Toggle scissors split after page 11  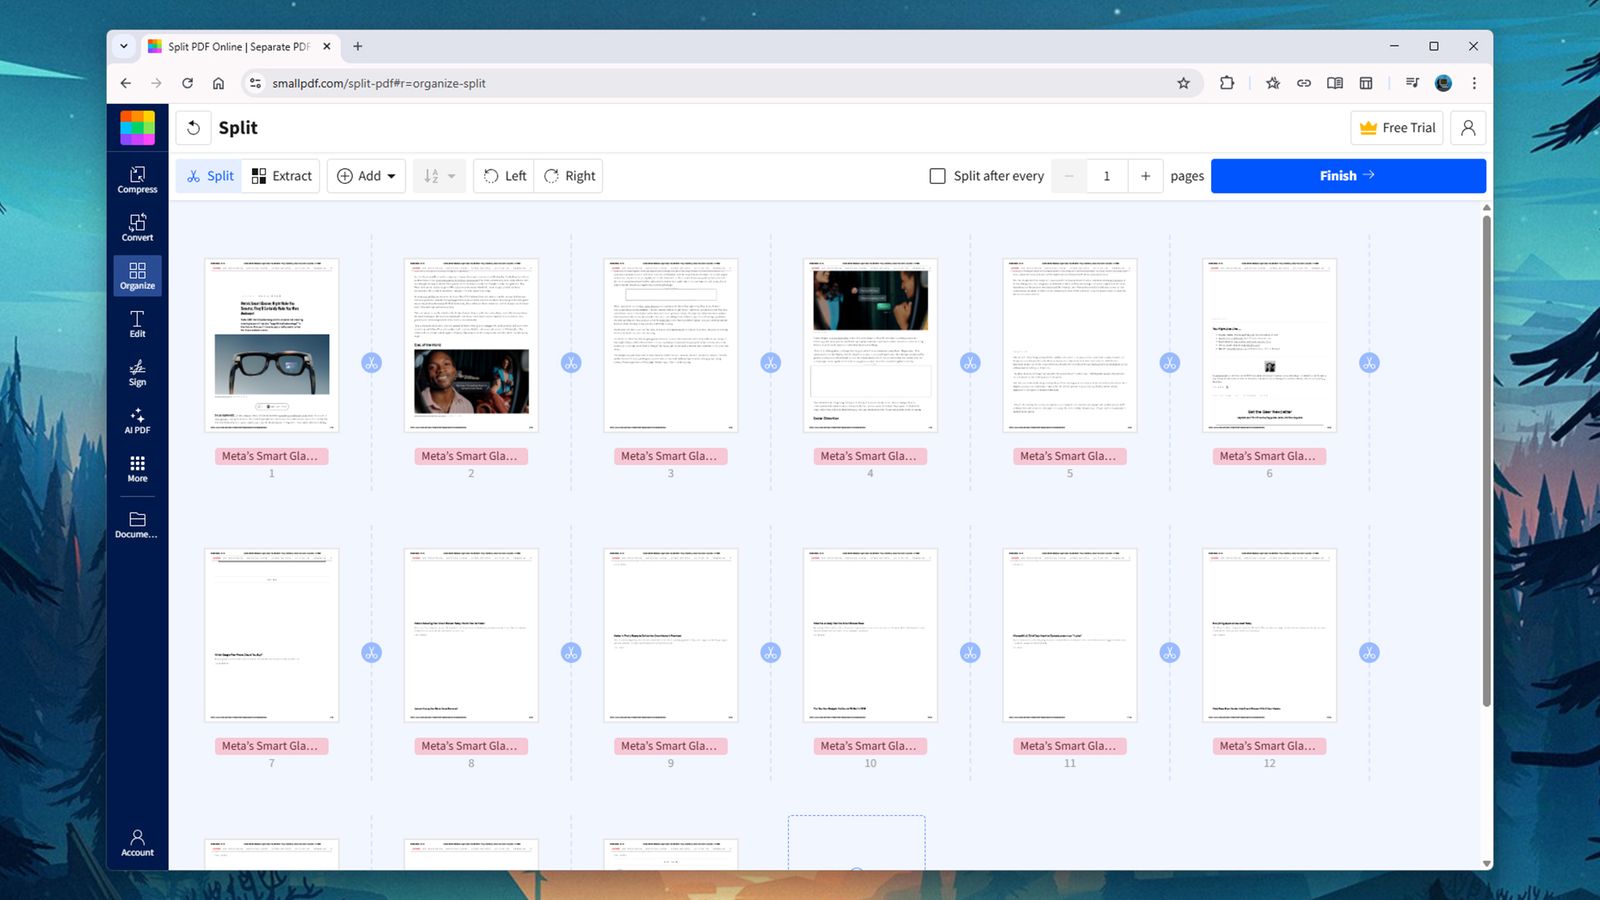(x=1169, y=653)
